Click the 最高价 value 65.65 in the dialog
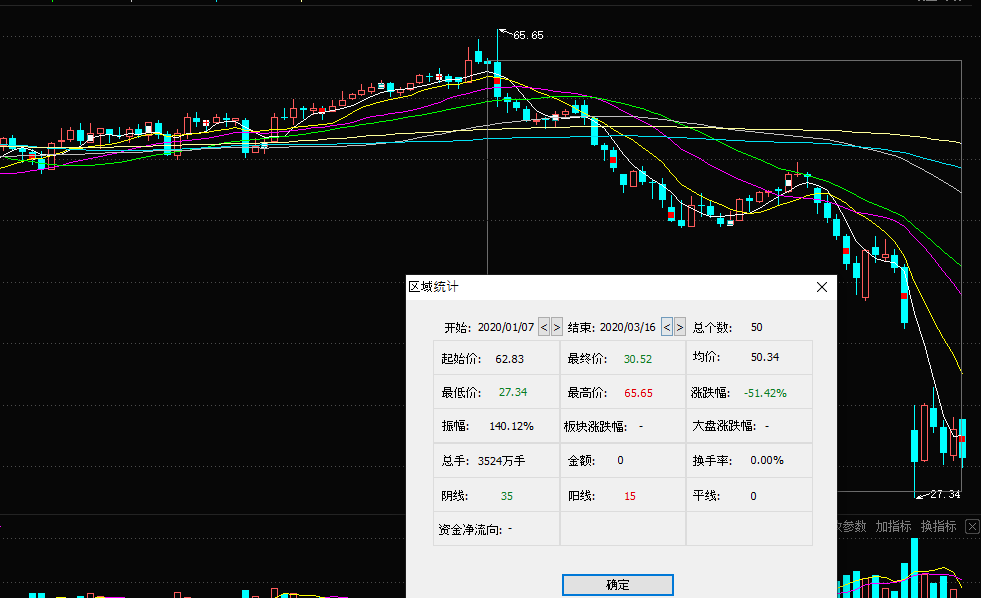 (638, 393)
